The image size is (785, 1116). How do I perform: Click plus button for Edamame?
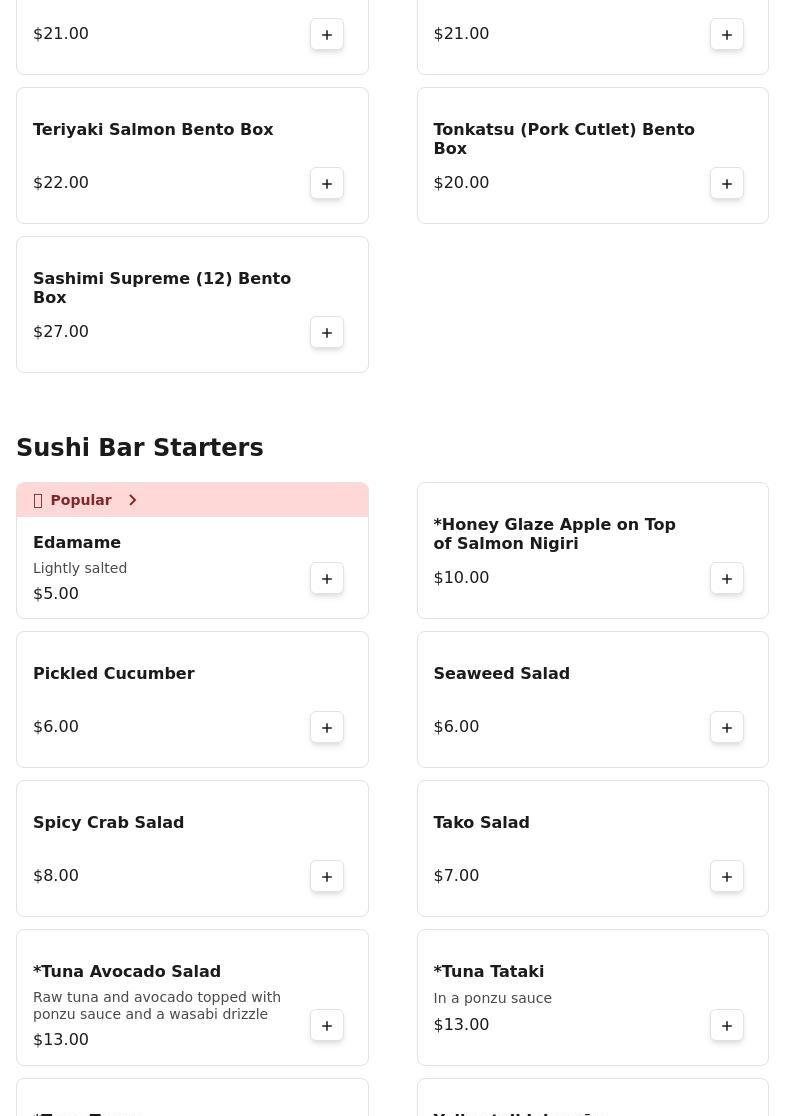pyautogui.click(x=327, y=578)
